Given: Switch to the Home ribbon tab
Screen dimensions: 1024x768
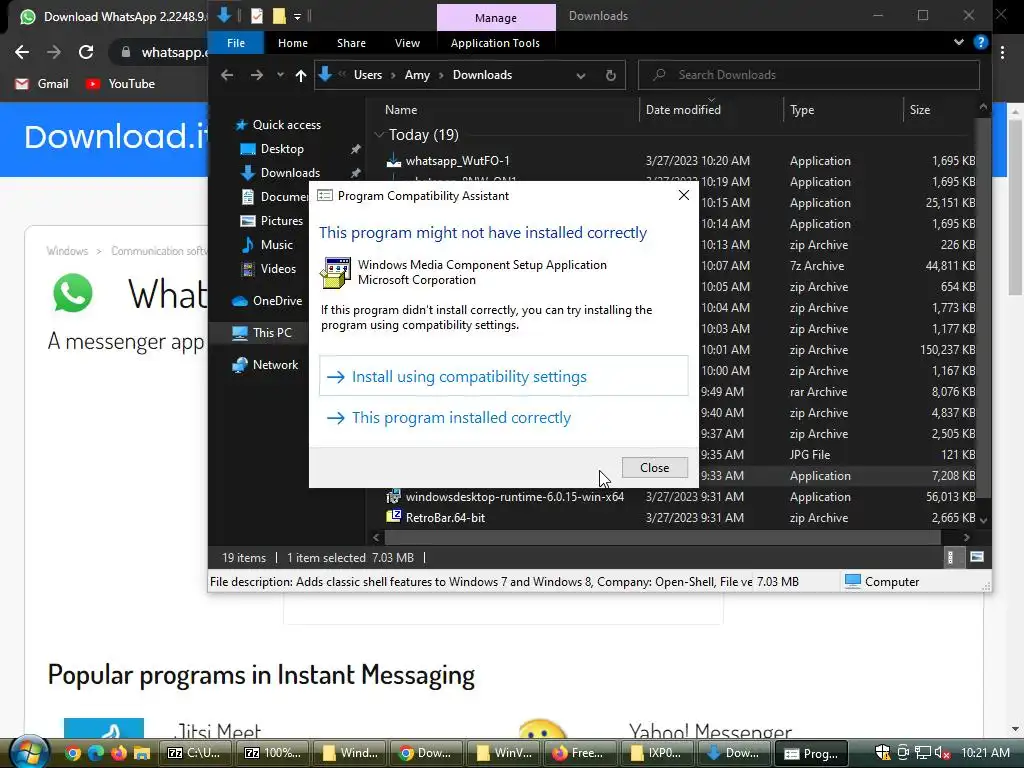Looking at the screenshot, I should tap(293, 43).
